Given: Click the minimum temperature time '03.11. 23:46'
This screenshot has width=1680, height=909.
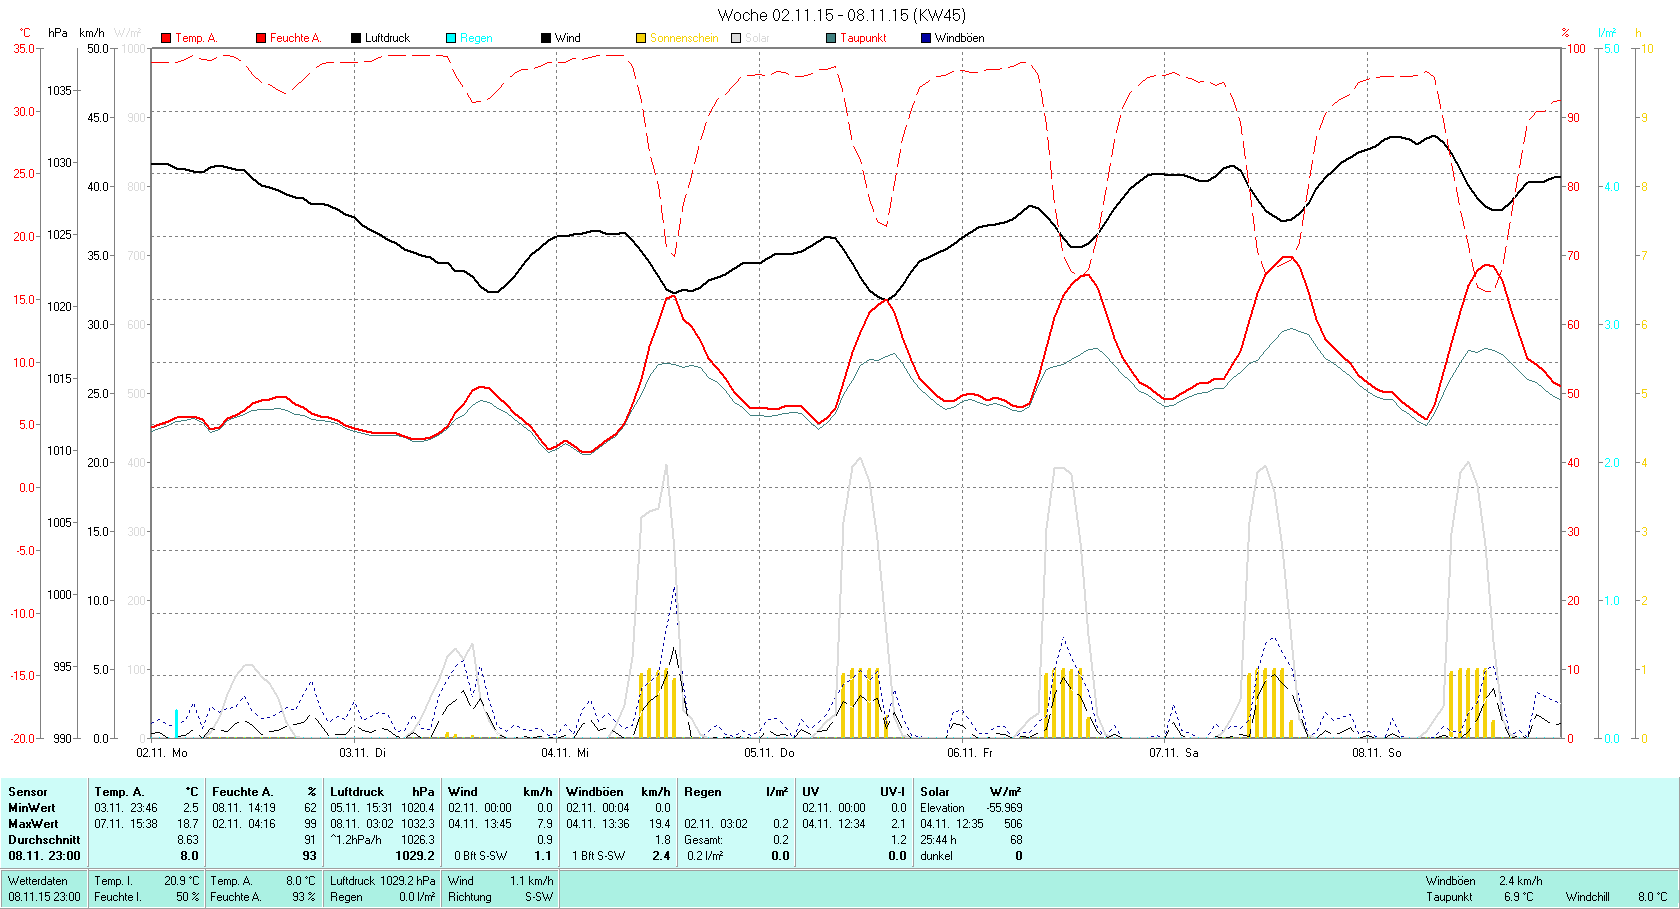Looking at the screenshot, I should (126, 808).
